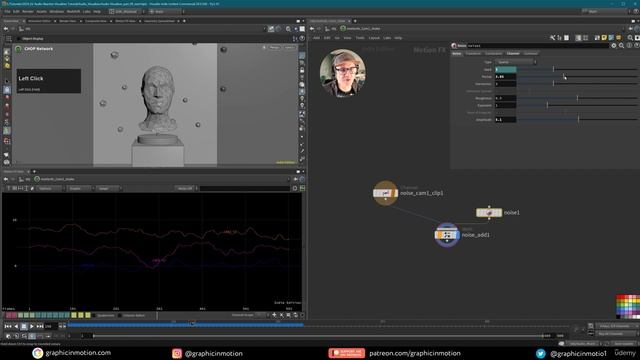Select the noise_add1 node
Viewport: 640px width, 360px height.
pyautogui.click(x=447, y=235)
